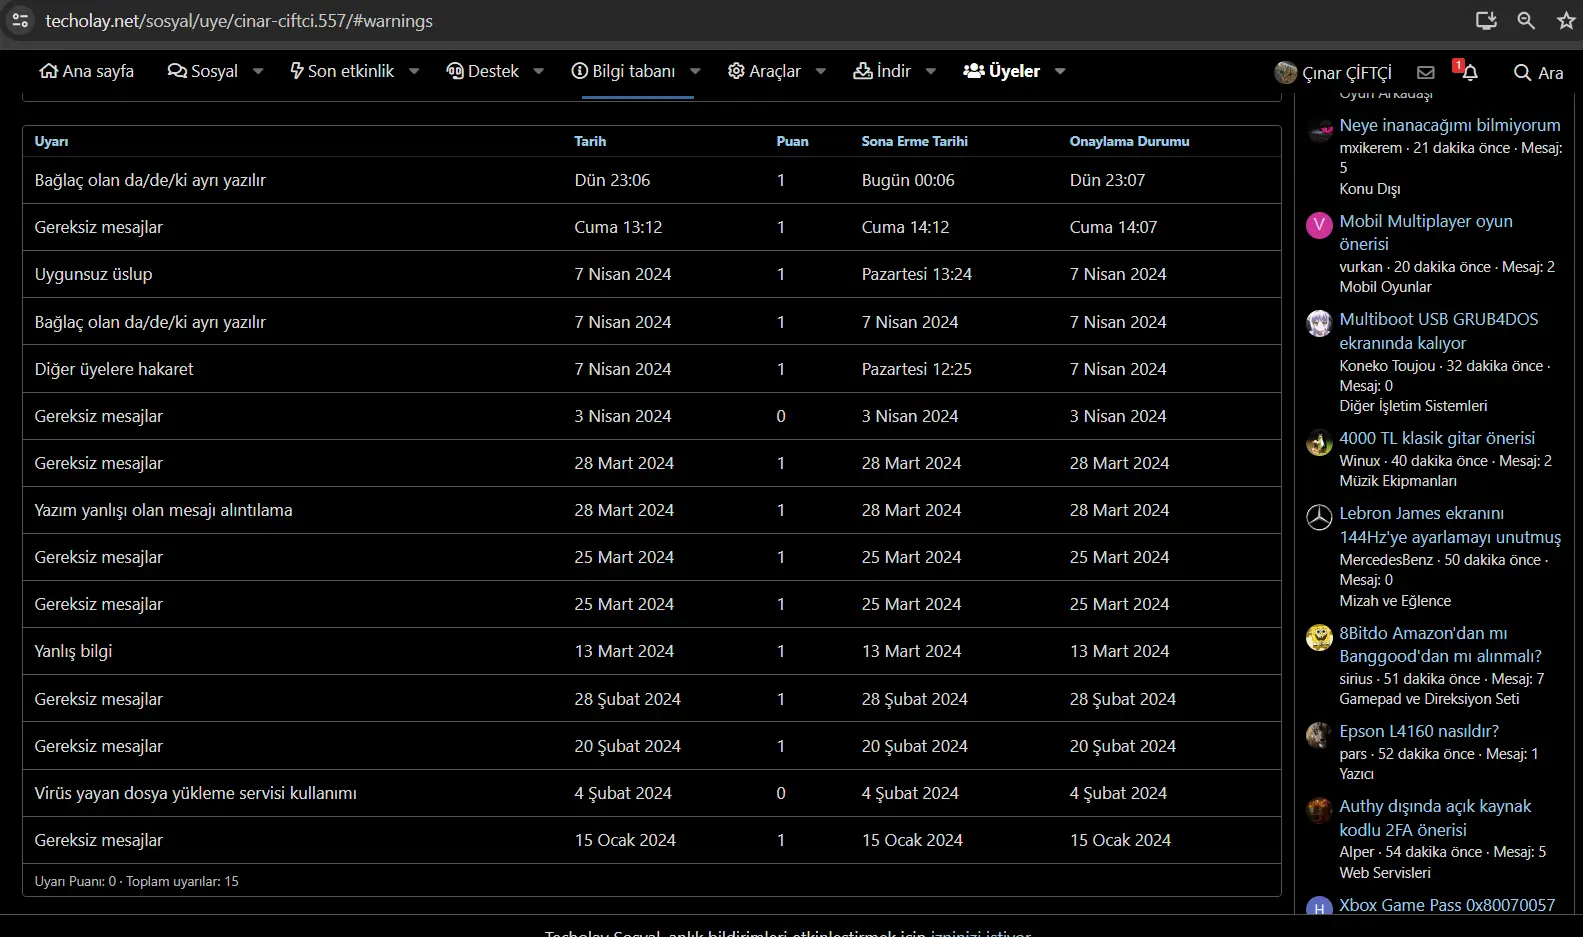Open Mobil Oyunlar category link

[x=1385, y=287]
